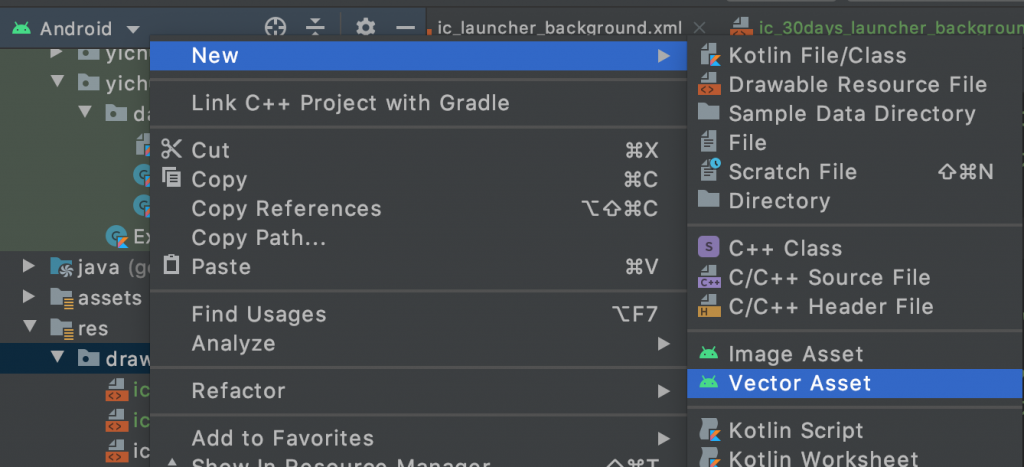This screenshot has height=467, width=1024.
Task: Hide the project panel with minus icon
Action: tap(405, 28)
